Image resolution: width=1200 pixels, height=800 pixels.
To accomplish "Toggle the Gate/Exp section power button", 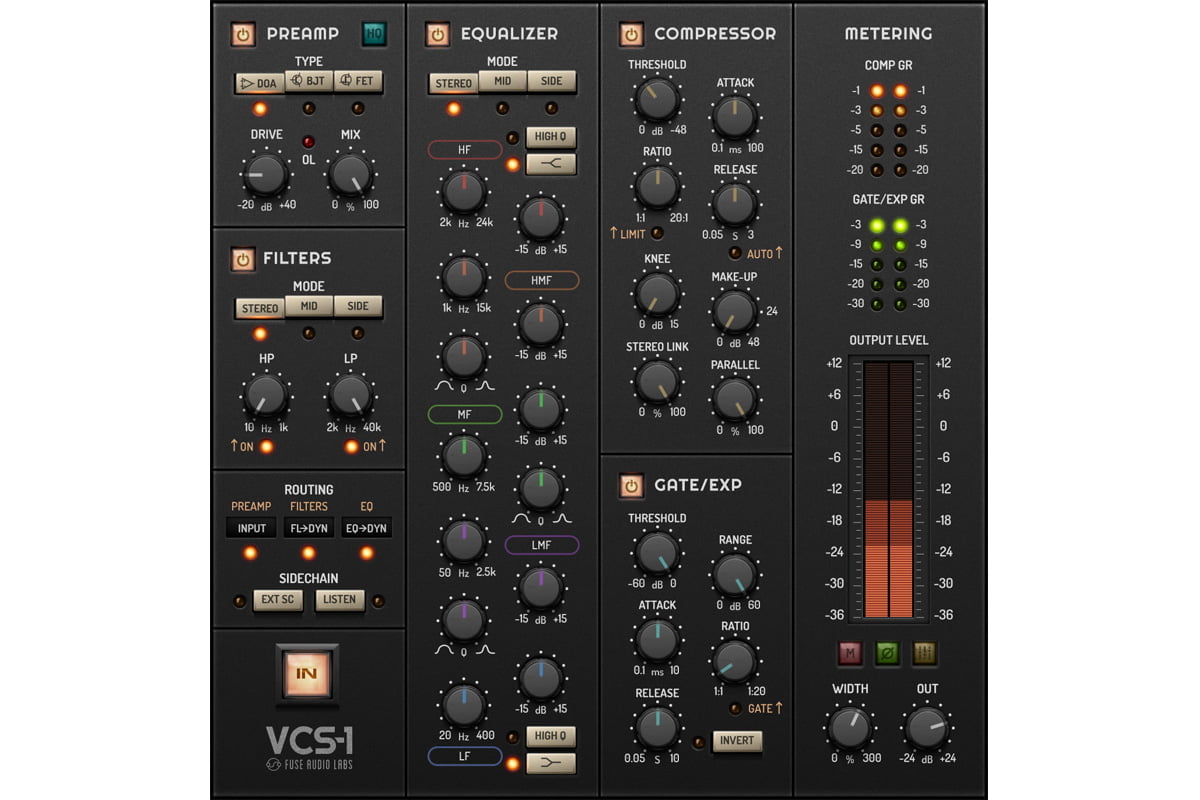I will tap(631, 486).
